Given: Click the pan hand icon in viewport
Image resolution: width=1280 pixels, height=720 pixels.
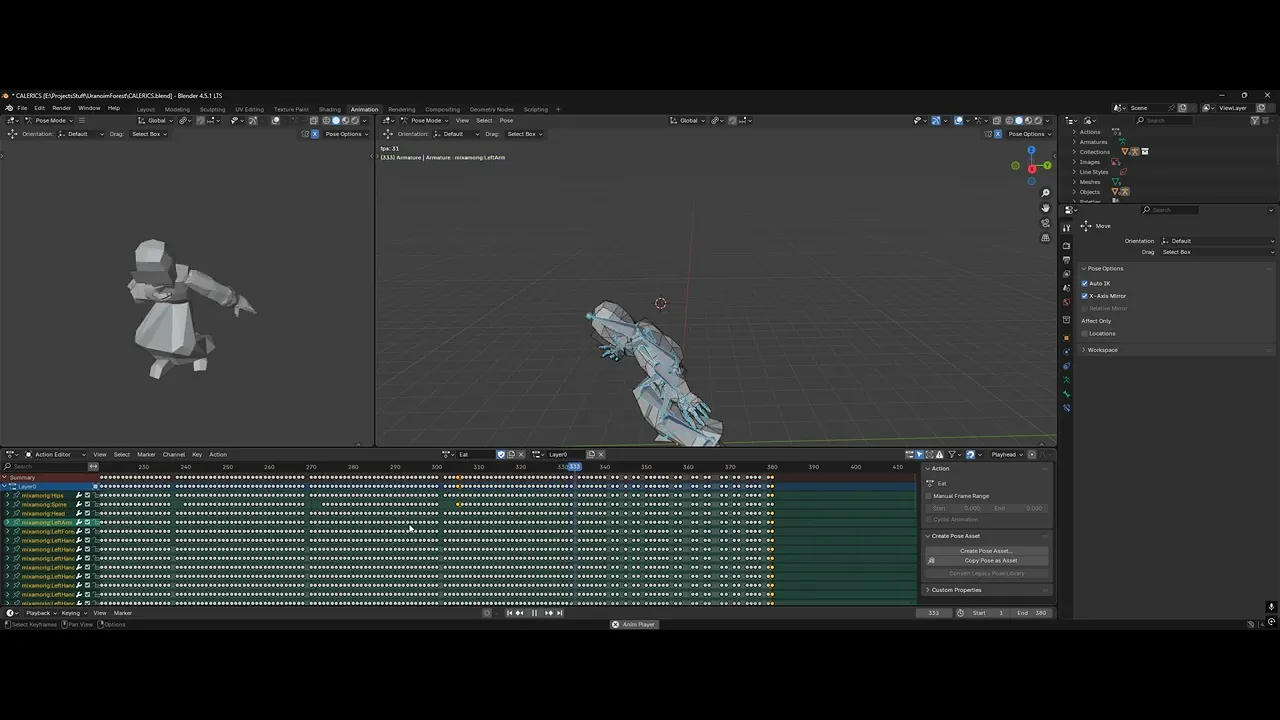Looking at the screenshot, I should [1045, 208].
